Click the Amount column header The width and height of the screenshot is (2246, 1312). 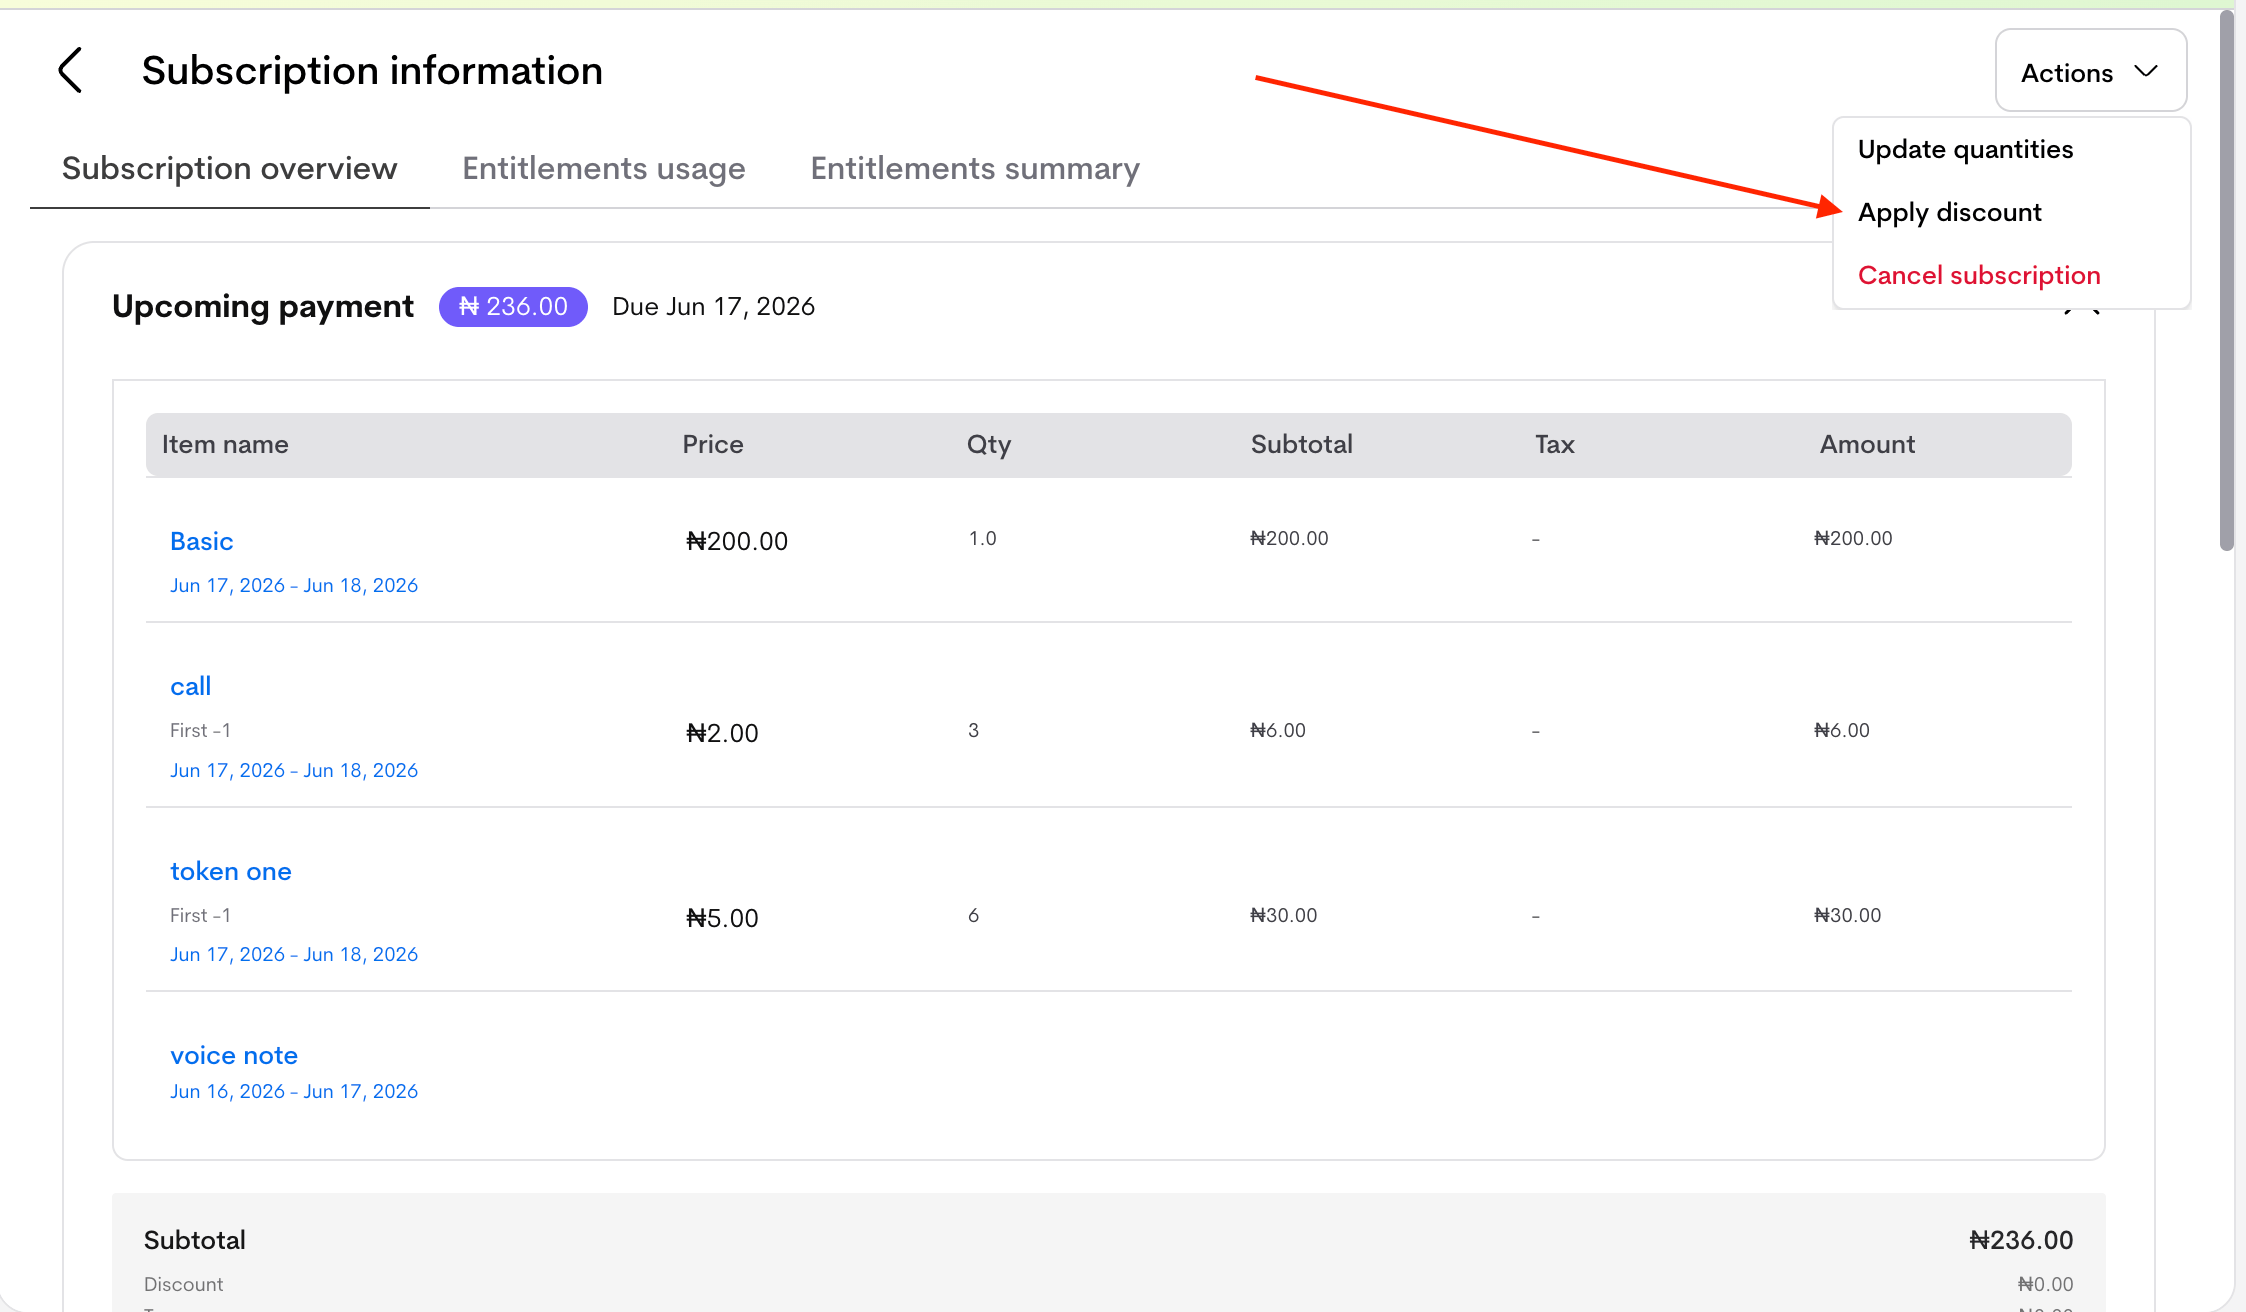1867,444
